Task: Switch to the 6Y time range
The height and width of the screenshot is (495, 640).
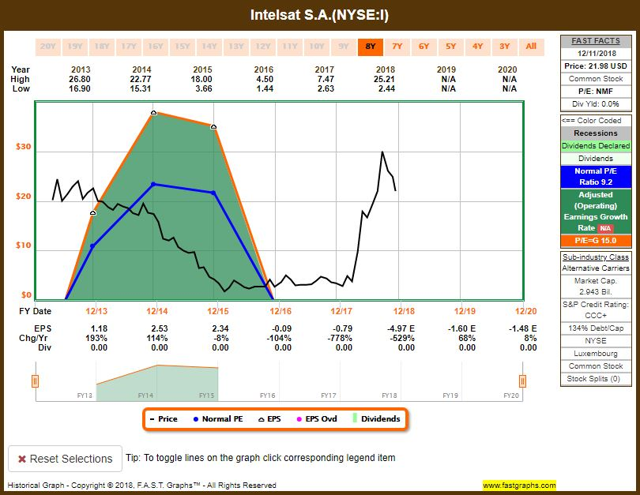Action: (x=424, y=47)
